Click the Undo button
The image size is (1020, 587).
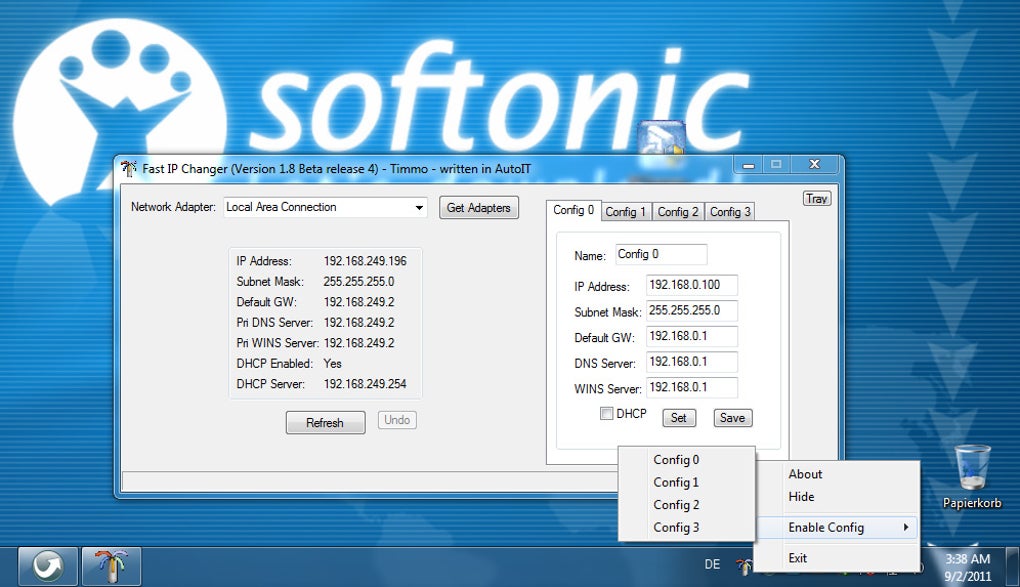397,420
